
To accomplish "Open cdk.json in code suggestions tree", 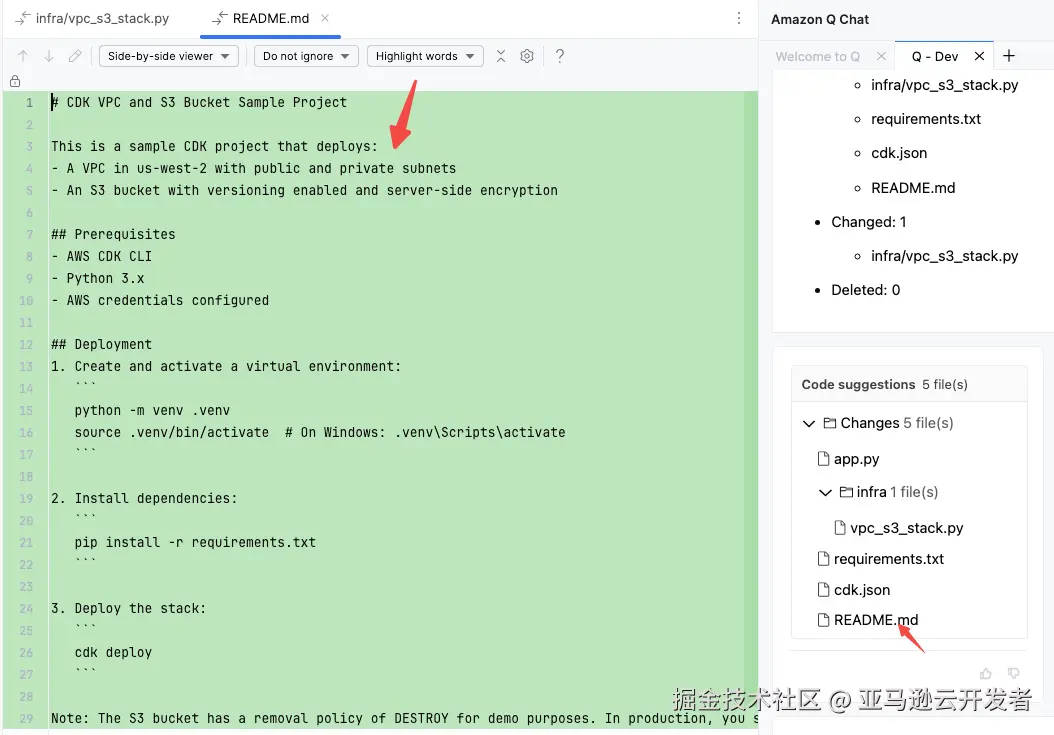I will coord(862,590).
